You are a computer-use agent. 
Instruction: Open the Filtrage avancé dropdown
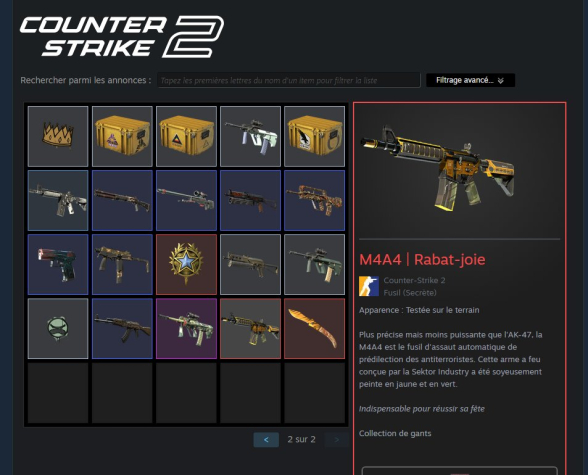pos(470,80)
